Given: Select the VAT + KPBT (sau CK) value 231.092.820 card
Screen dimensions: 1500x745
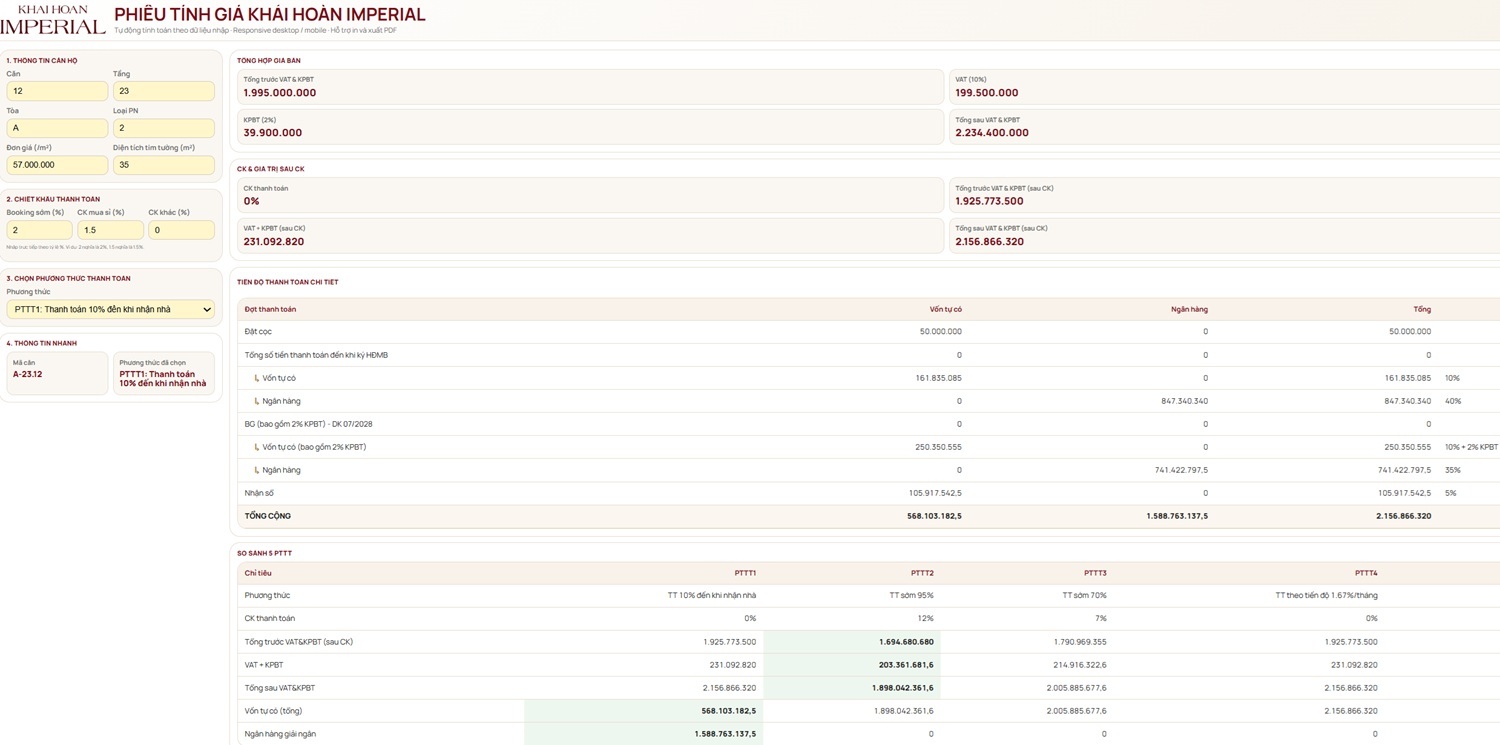Looking at the screenshot, I should pos(590,235).
